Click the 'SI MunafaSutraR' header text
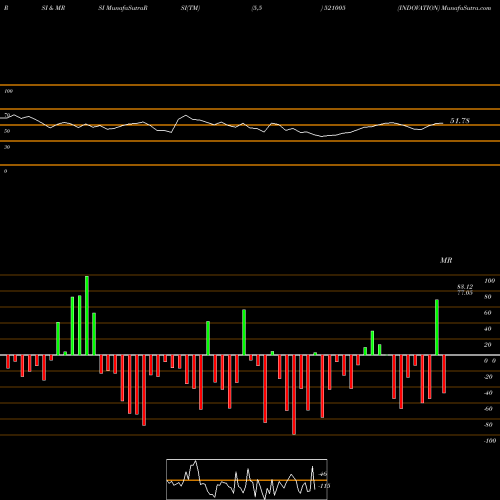Screen dimensions: 500x500 (123, 8)
